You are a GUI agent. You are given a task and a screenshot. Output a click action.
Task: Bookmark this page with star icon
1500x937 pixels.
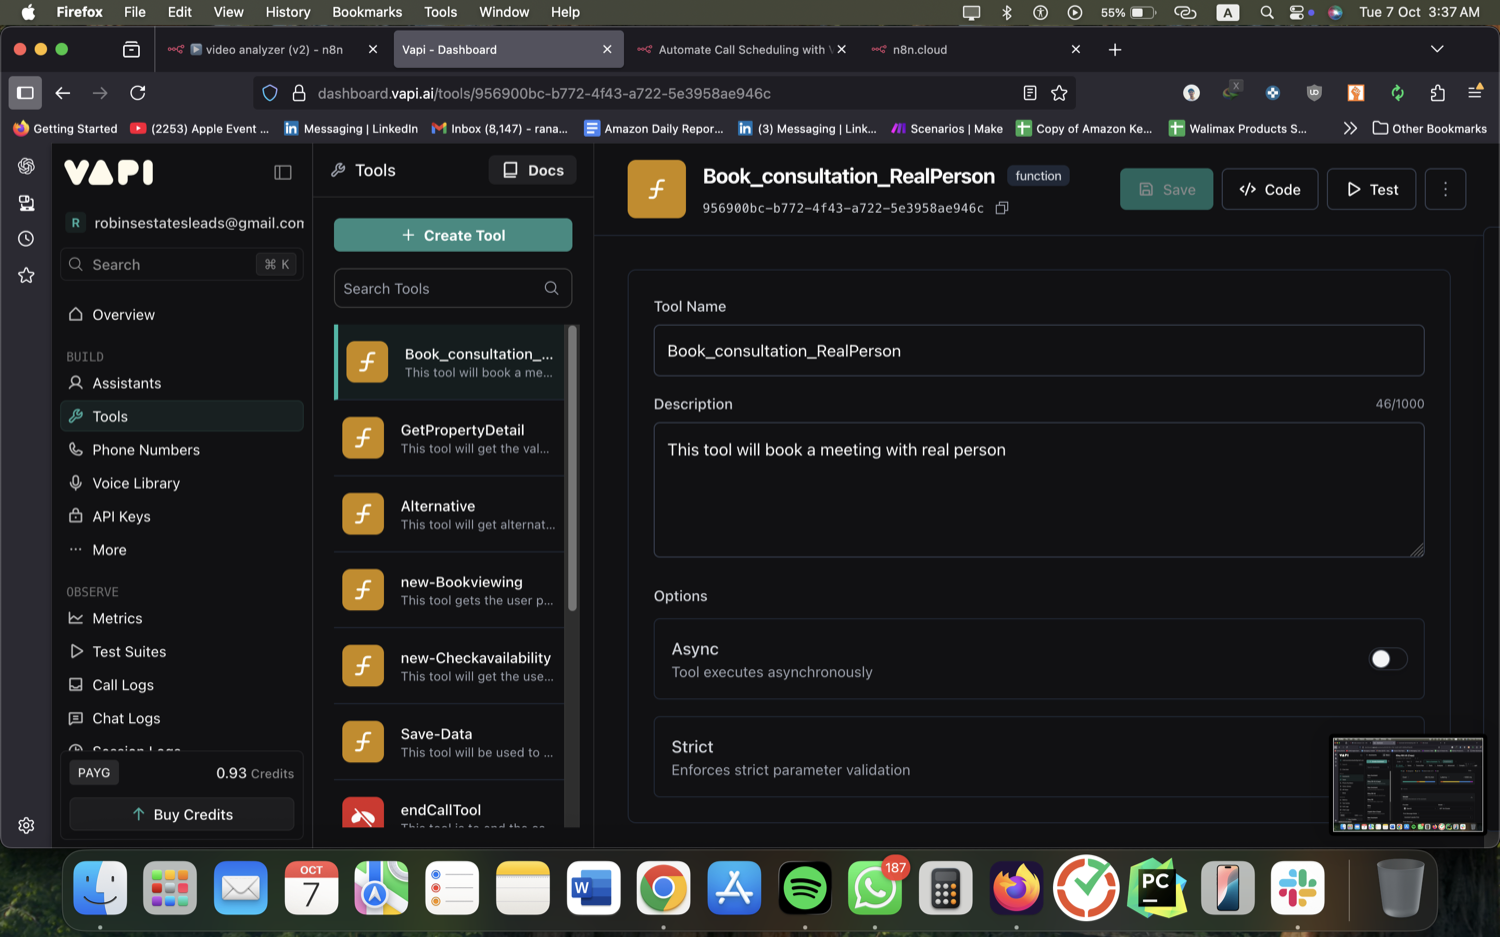pos(1059,93)
